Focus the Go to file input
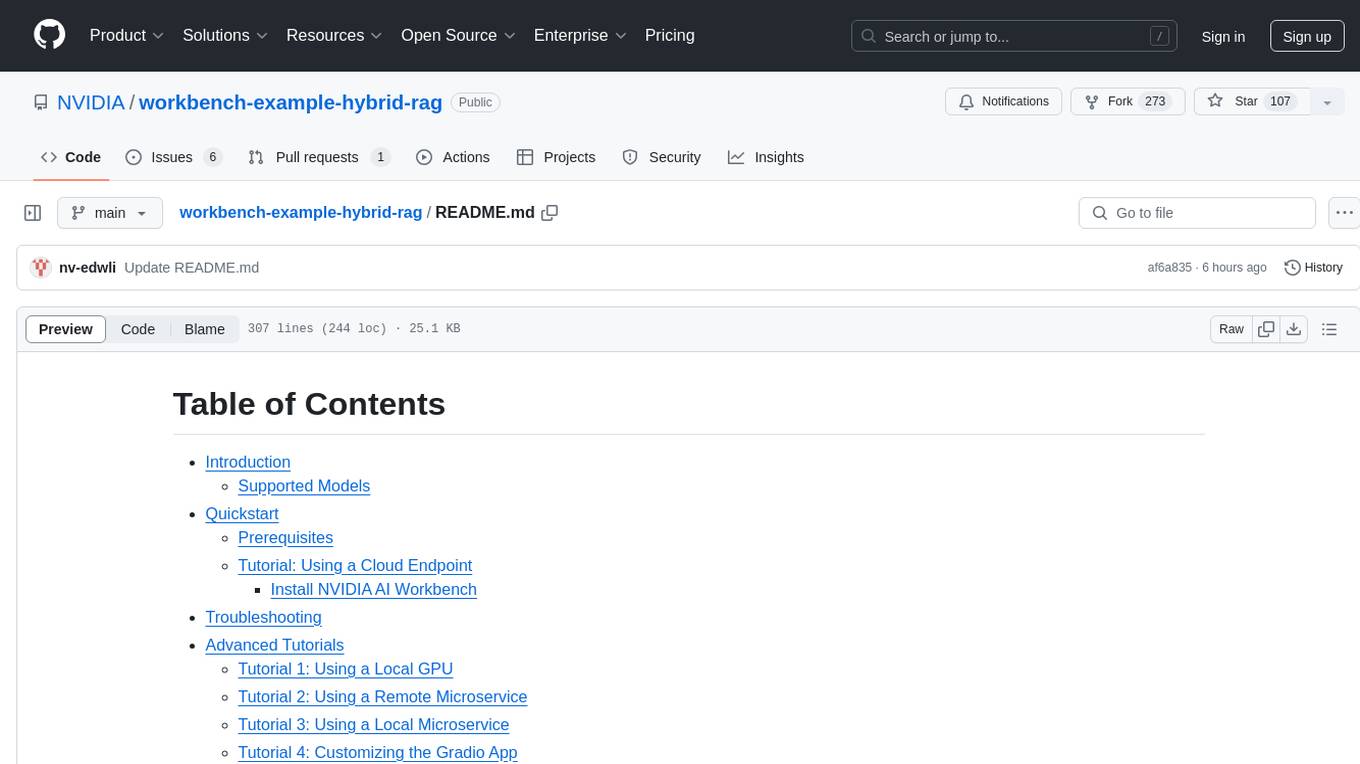This screenshot has height=764, width=1360. [x=1197, y=213]
